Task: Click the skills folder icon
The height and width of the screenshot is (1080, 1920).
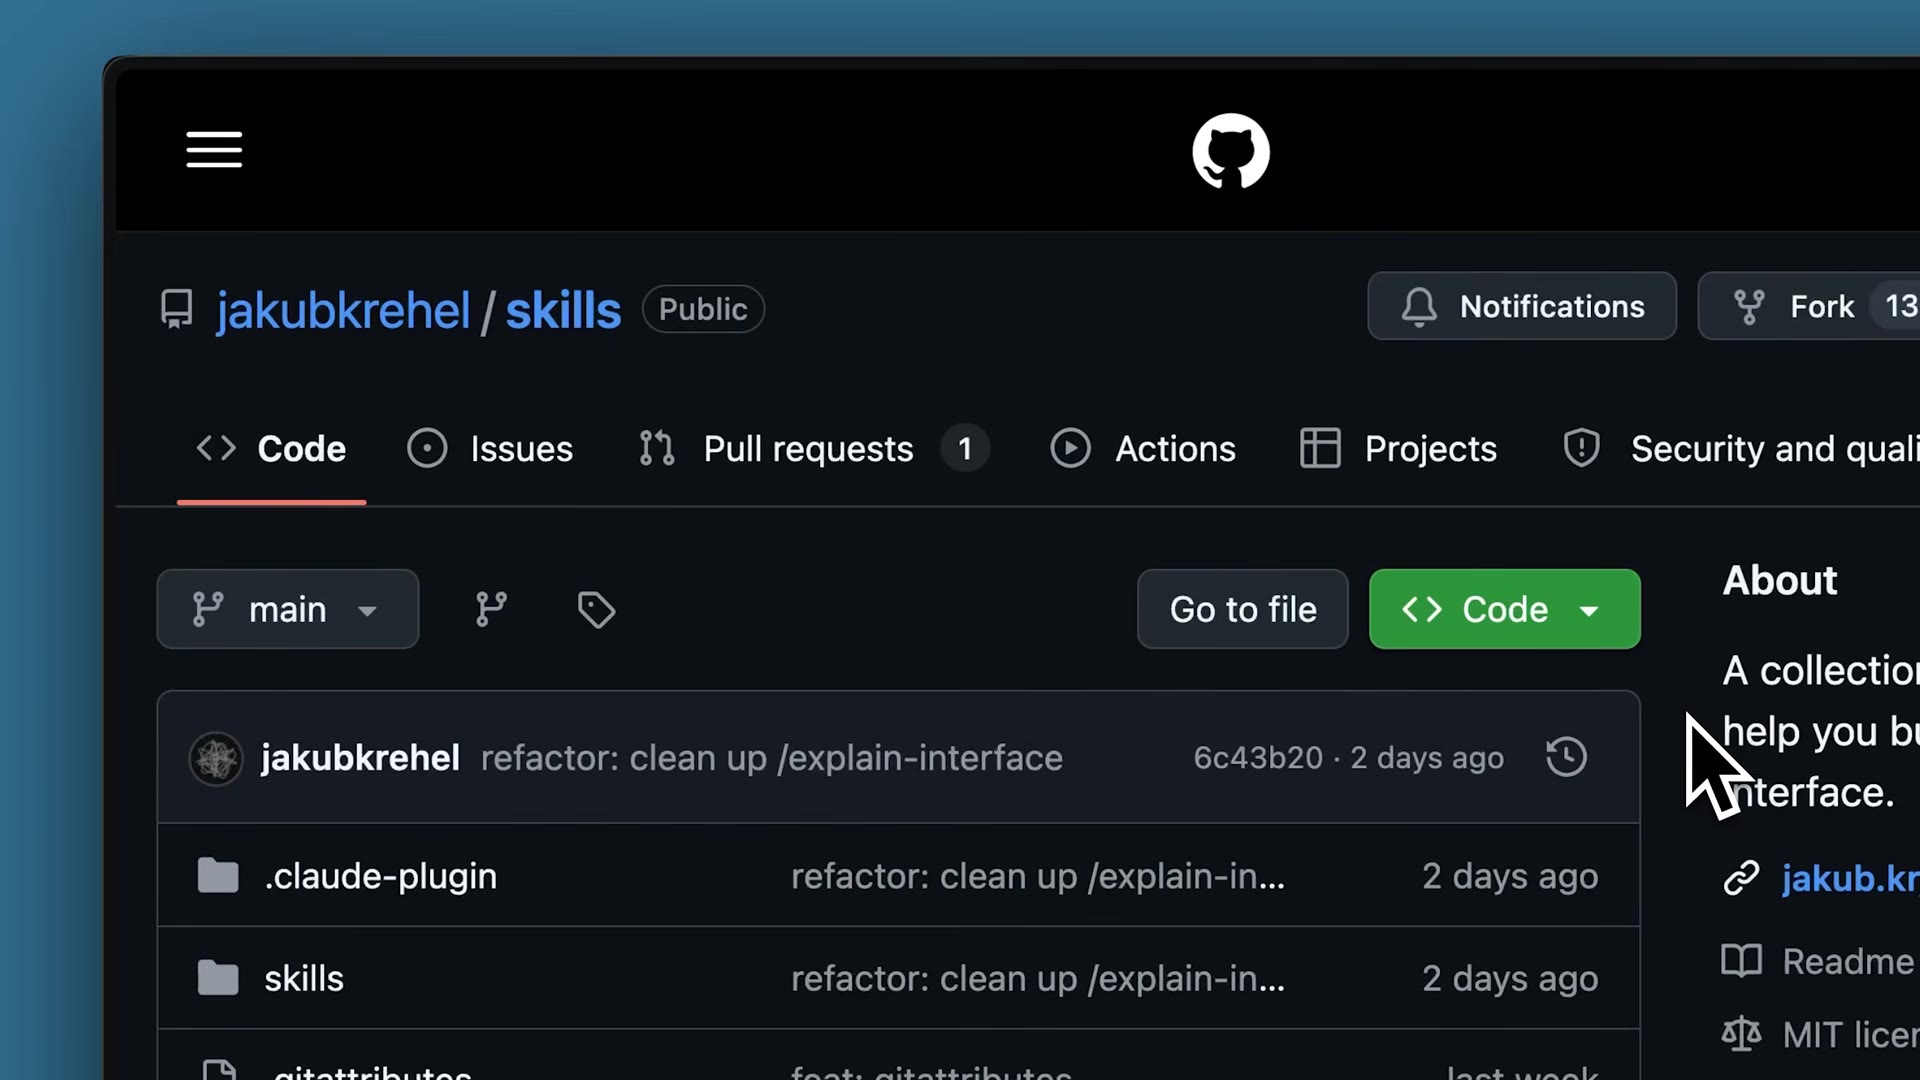Action: pos(218,978)
